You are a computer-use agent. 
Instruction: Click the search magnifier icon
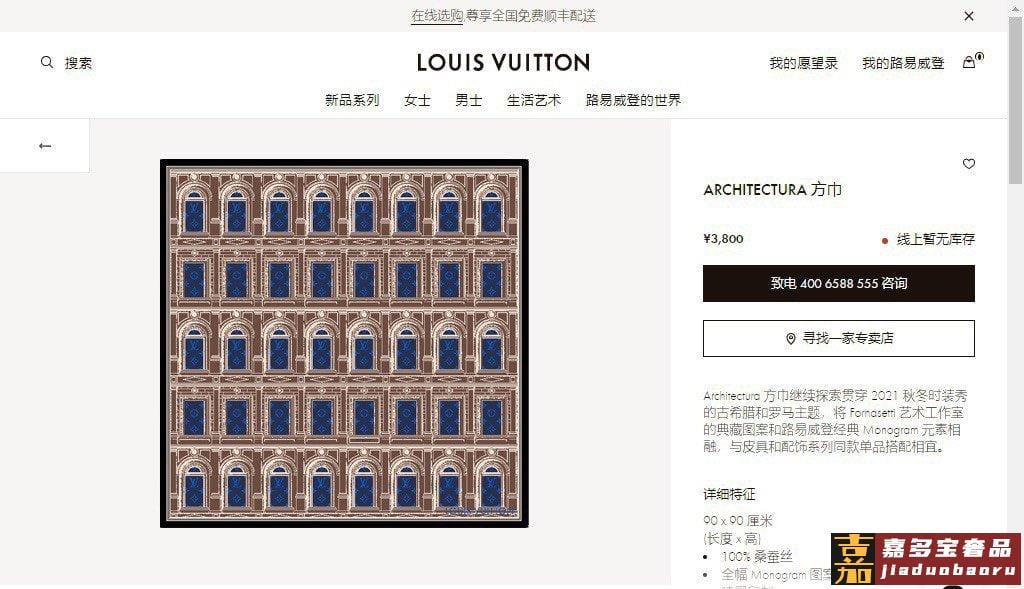(46, 62)
